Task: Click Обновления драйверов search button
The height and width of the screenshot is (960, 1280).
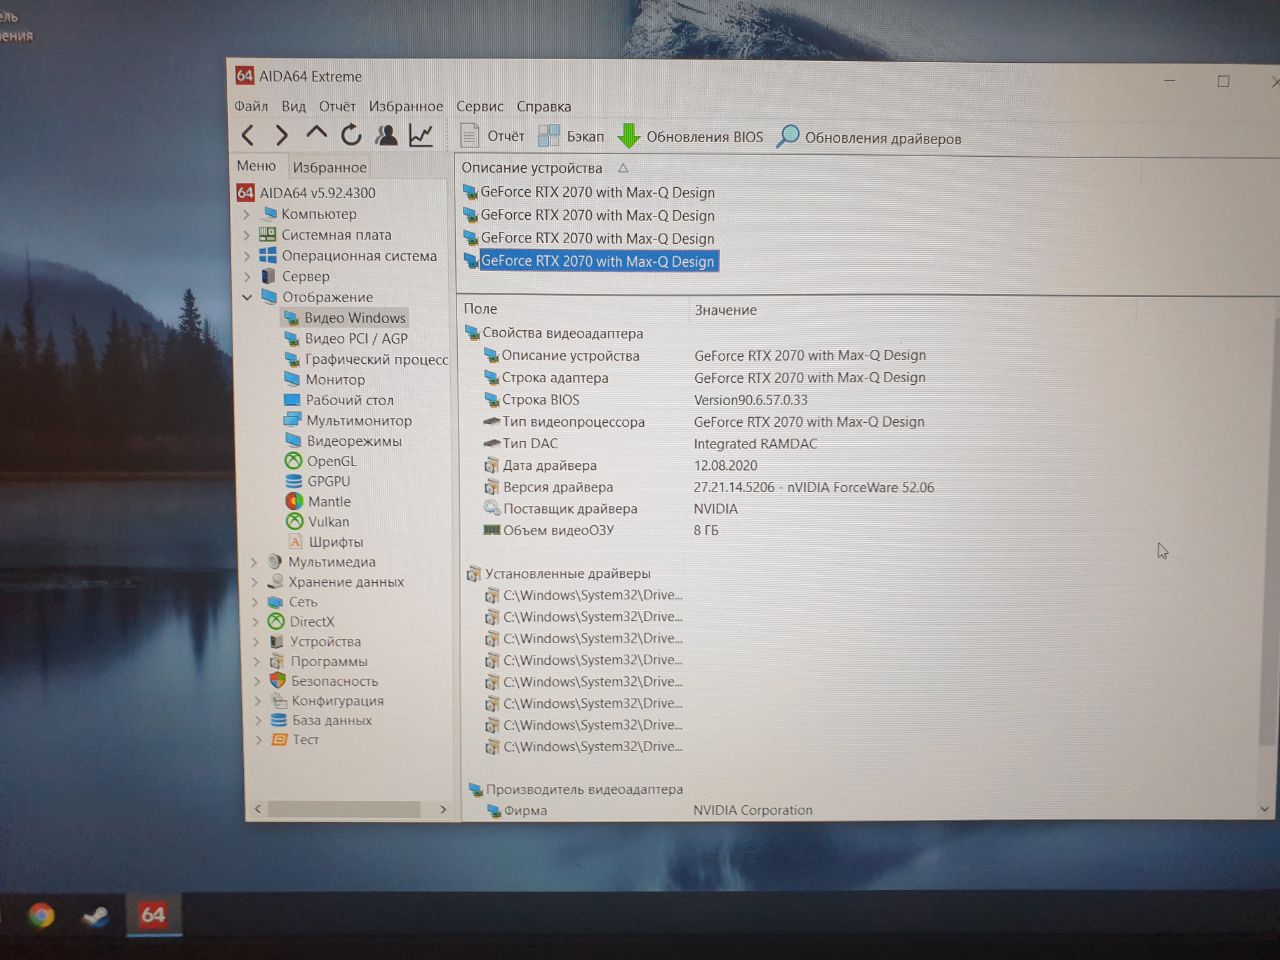Action: tap(869, 137)
